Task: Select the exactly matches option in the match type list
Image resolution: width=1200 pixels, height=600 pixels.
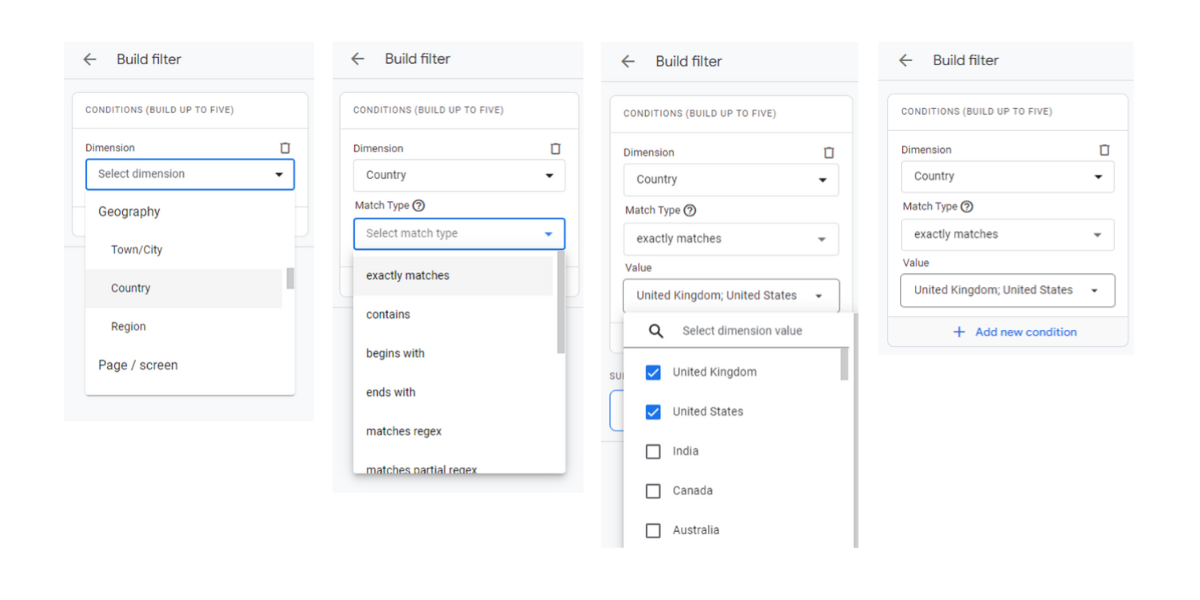Action: pos(453,276)
